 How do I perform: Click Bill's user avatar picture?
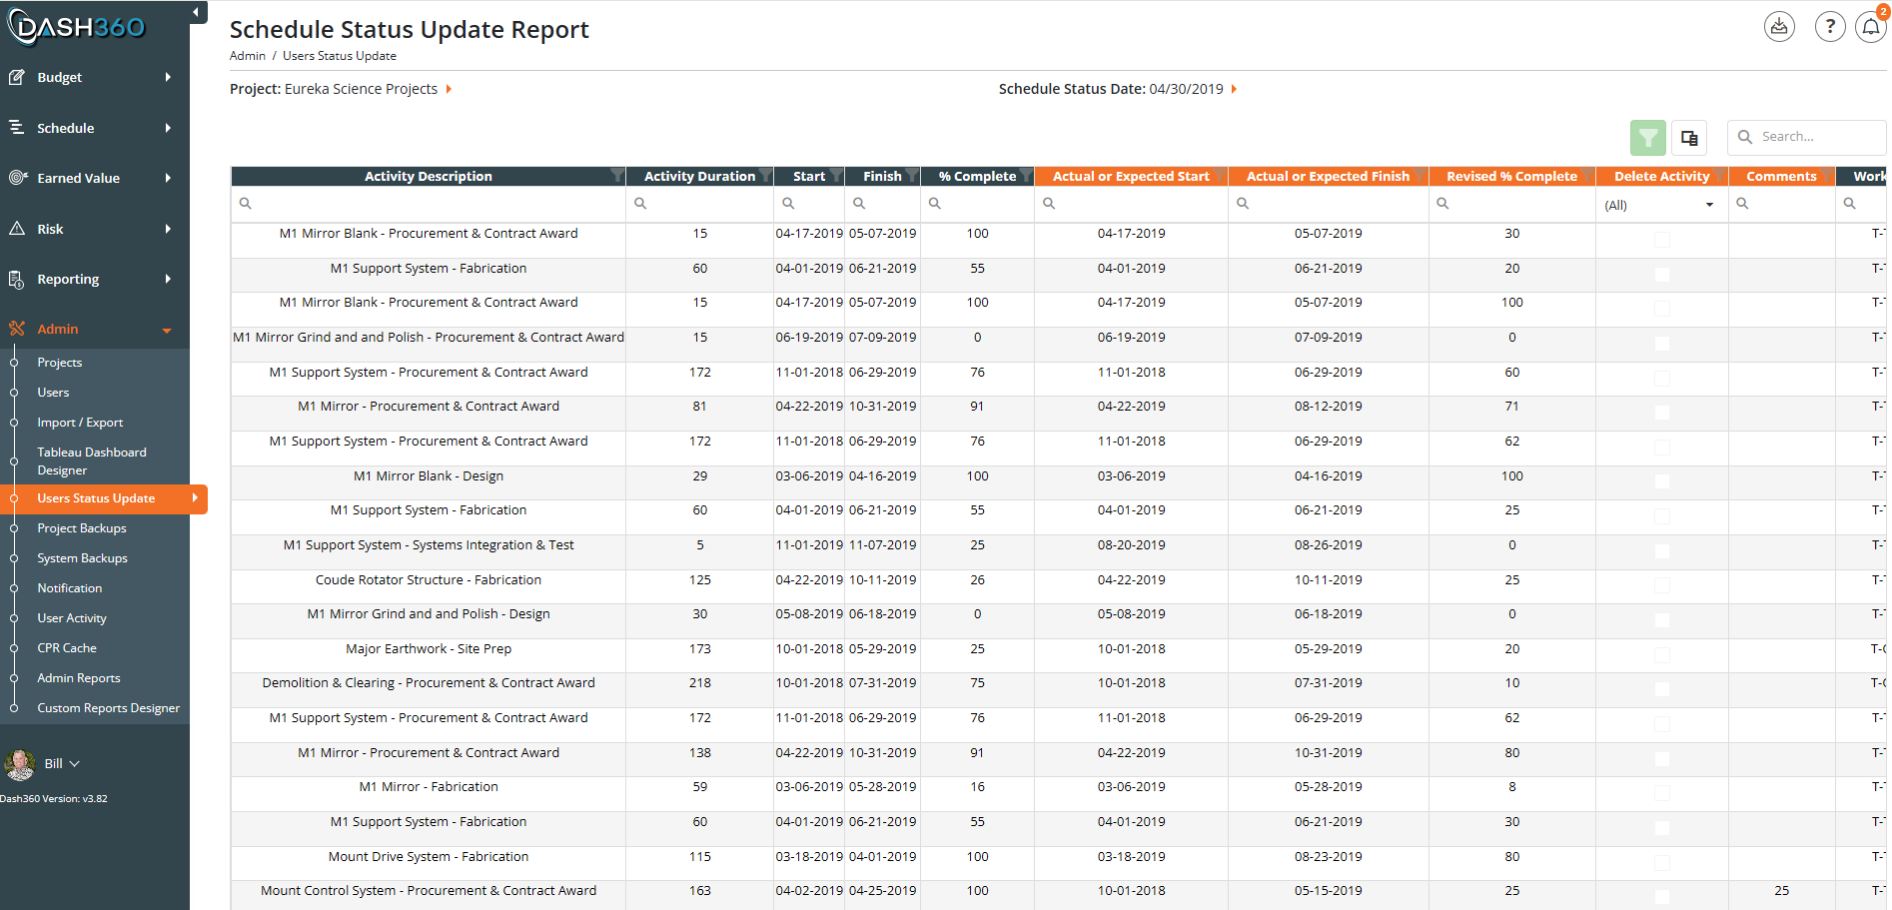coord(19,764)
